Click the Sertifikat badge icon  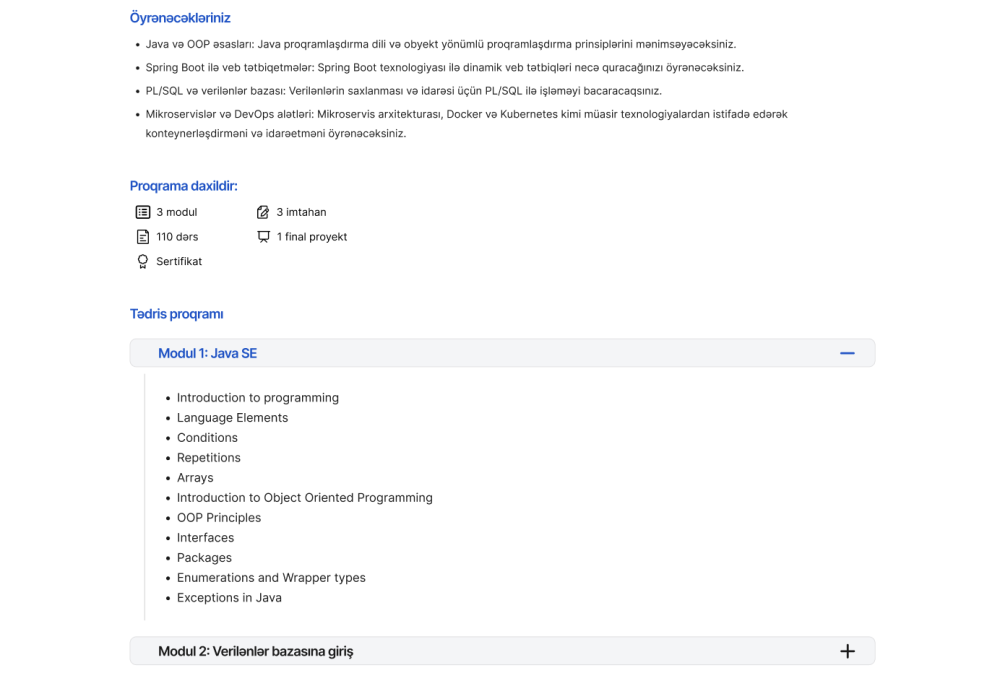[x=142, y=261]
